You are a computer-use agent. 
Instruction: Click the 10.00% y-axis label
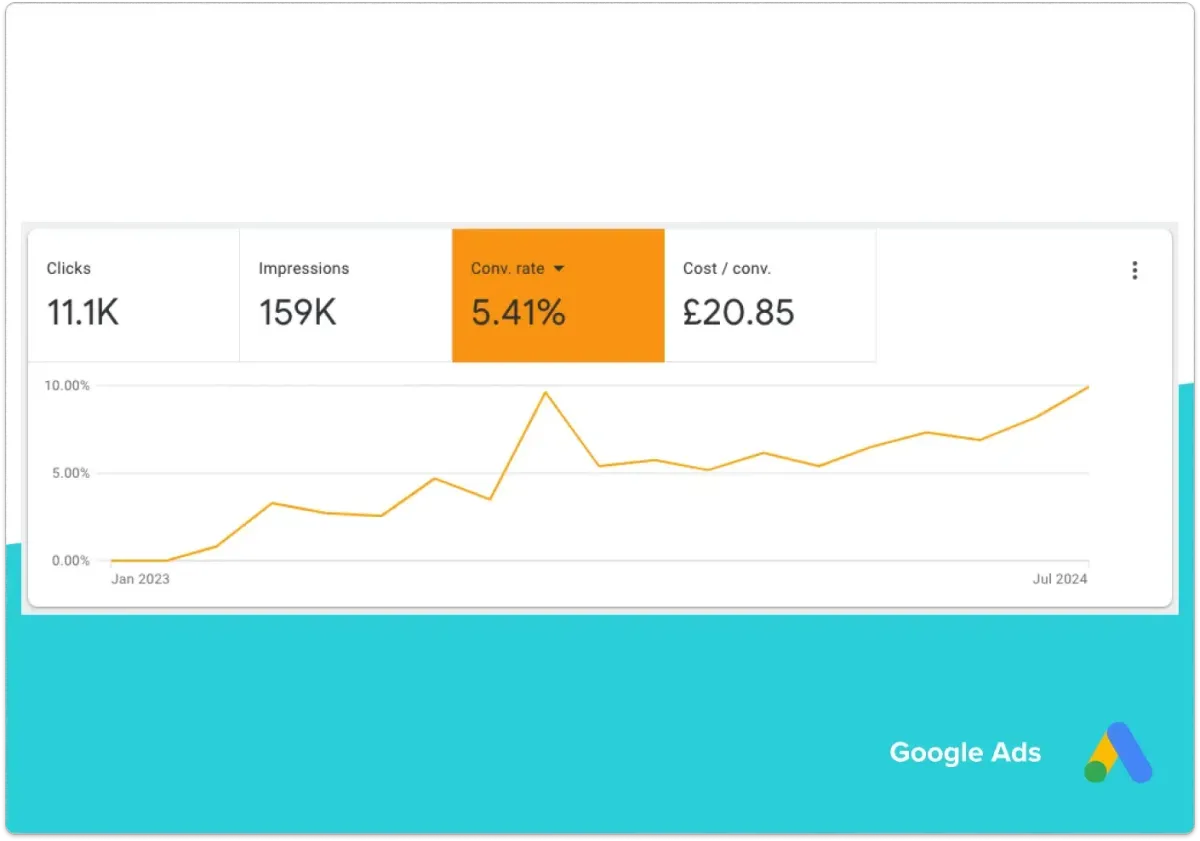[67, 386]
